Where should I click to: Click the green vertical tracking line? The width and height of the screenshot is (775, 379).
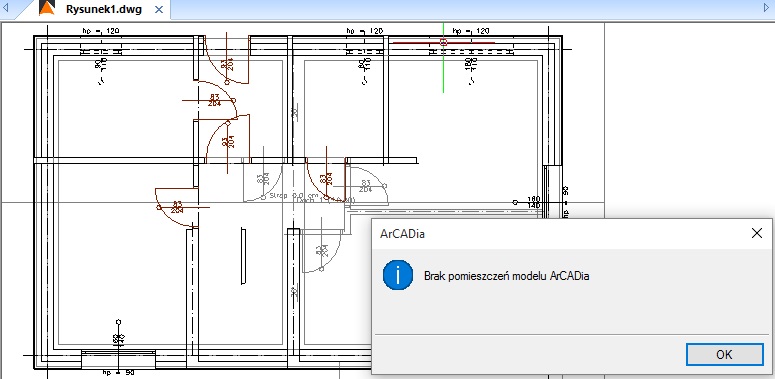443,69
